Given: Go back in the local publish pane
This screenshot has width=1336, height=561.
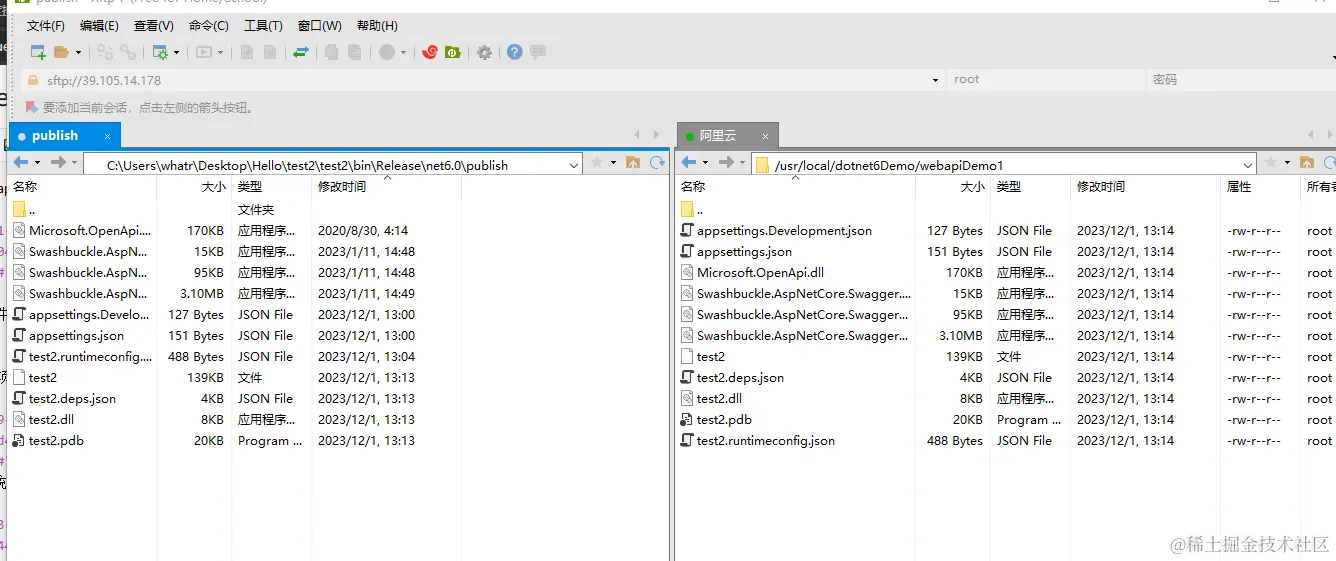Looking at the screenshot, I should (20, 162).
